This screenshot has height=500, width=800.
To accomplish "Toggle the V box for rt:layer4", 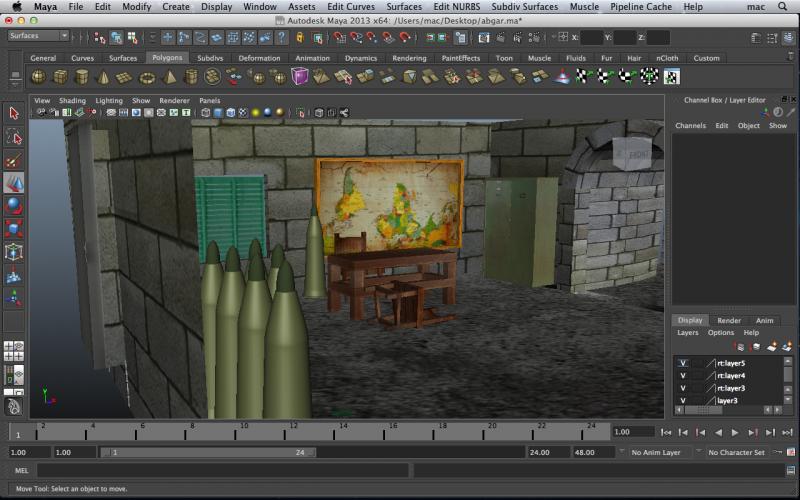I will (683, 376).
